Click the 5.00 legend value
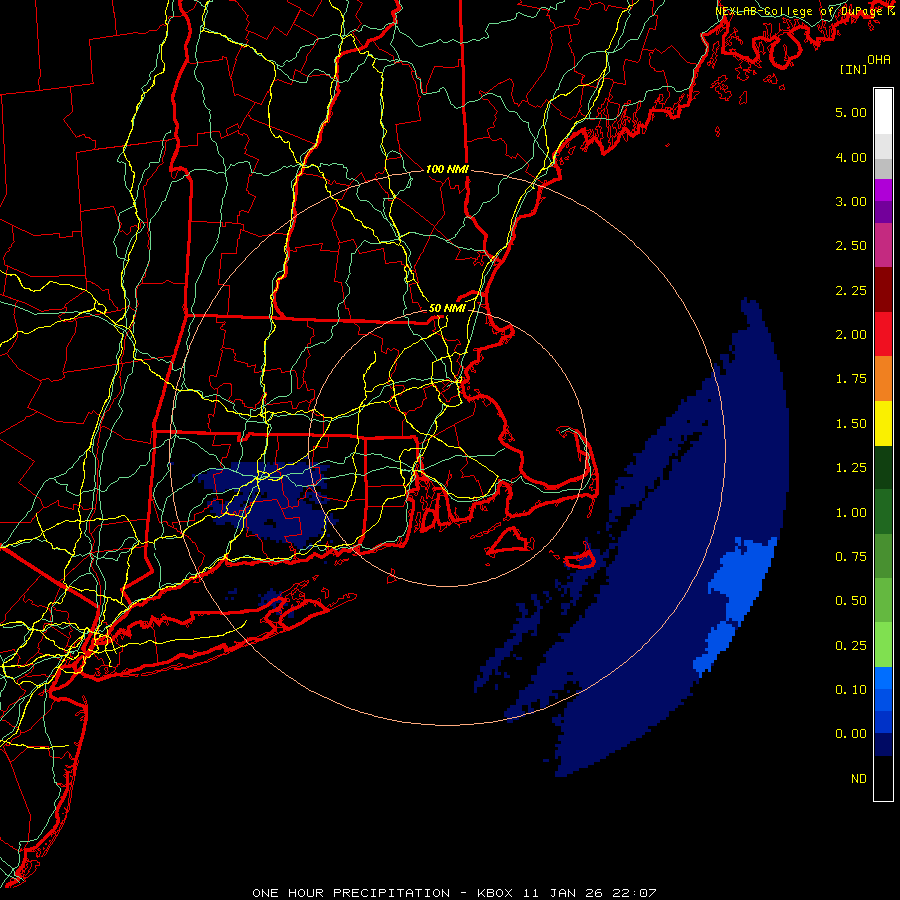This screenshot has height=900, width=900. [x=851, y=112]
